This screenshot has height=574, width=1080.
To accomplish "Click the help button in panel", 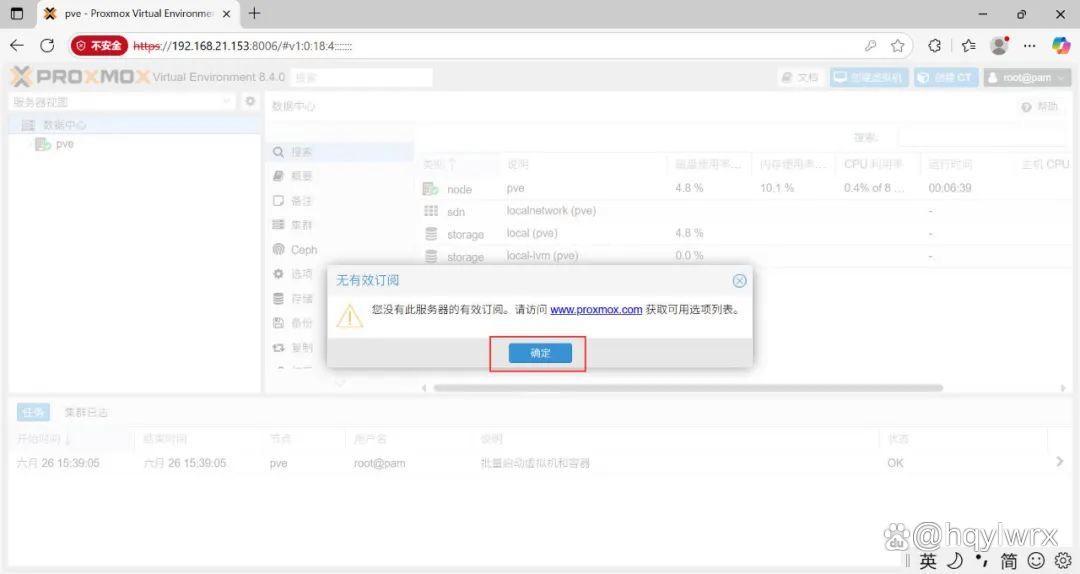I will 1040,107.
